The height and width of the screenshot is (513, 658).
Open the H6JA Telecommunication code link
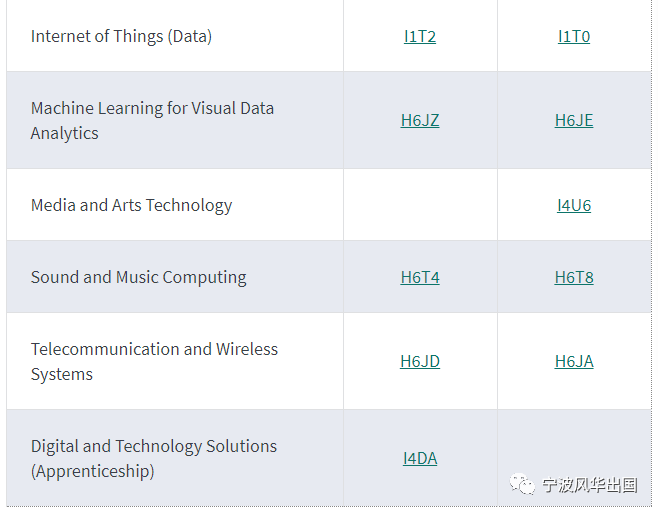coord(574,361)
